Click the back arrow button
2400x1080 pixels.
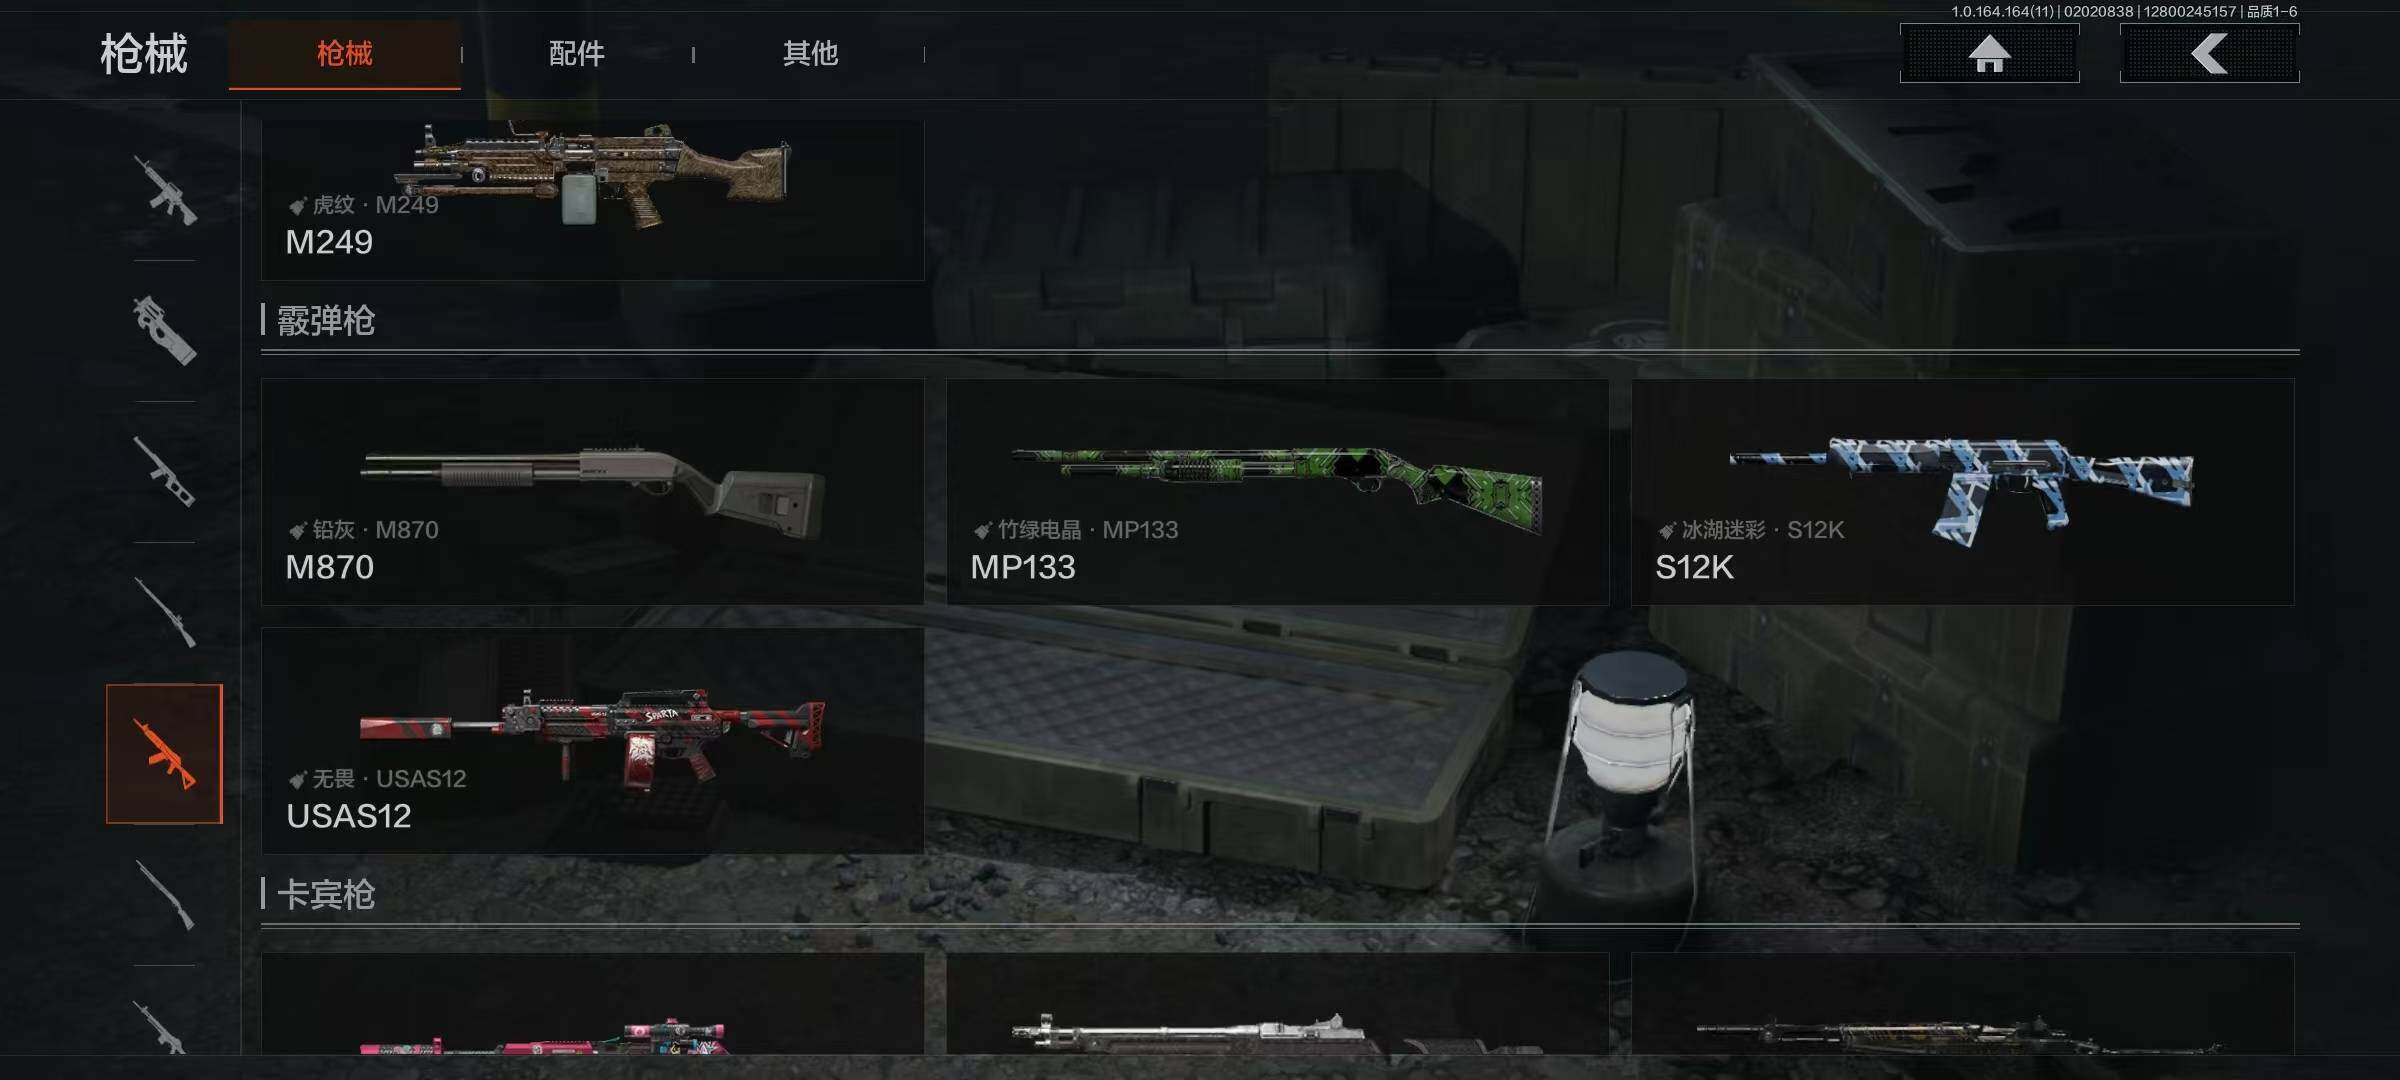tap(2209, 53)
